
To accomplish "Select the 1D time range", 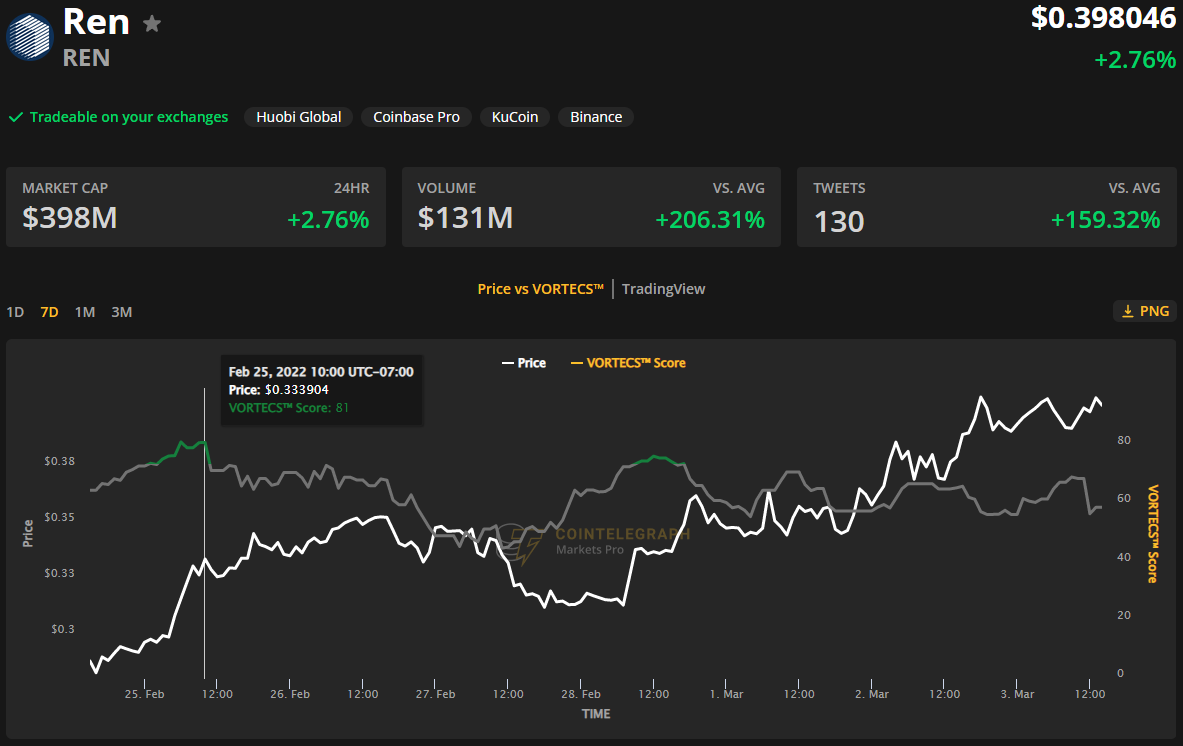I will click(x=15, y=312).
